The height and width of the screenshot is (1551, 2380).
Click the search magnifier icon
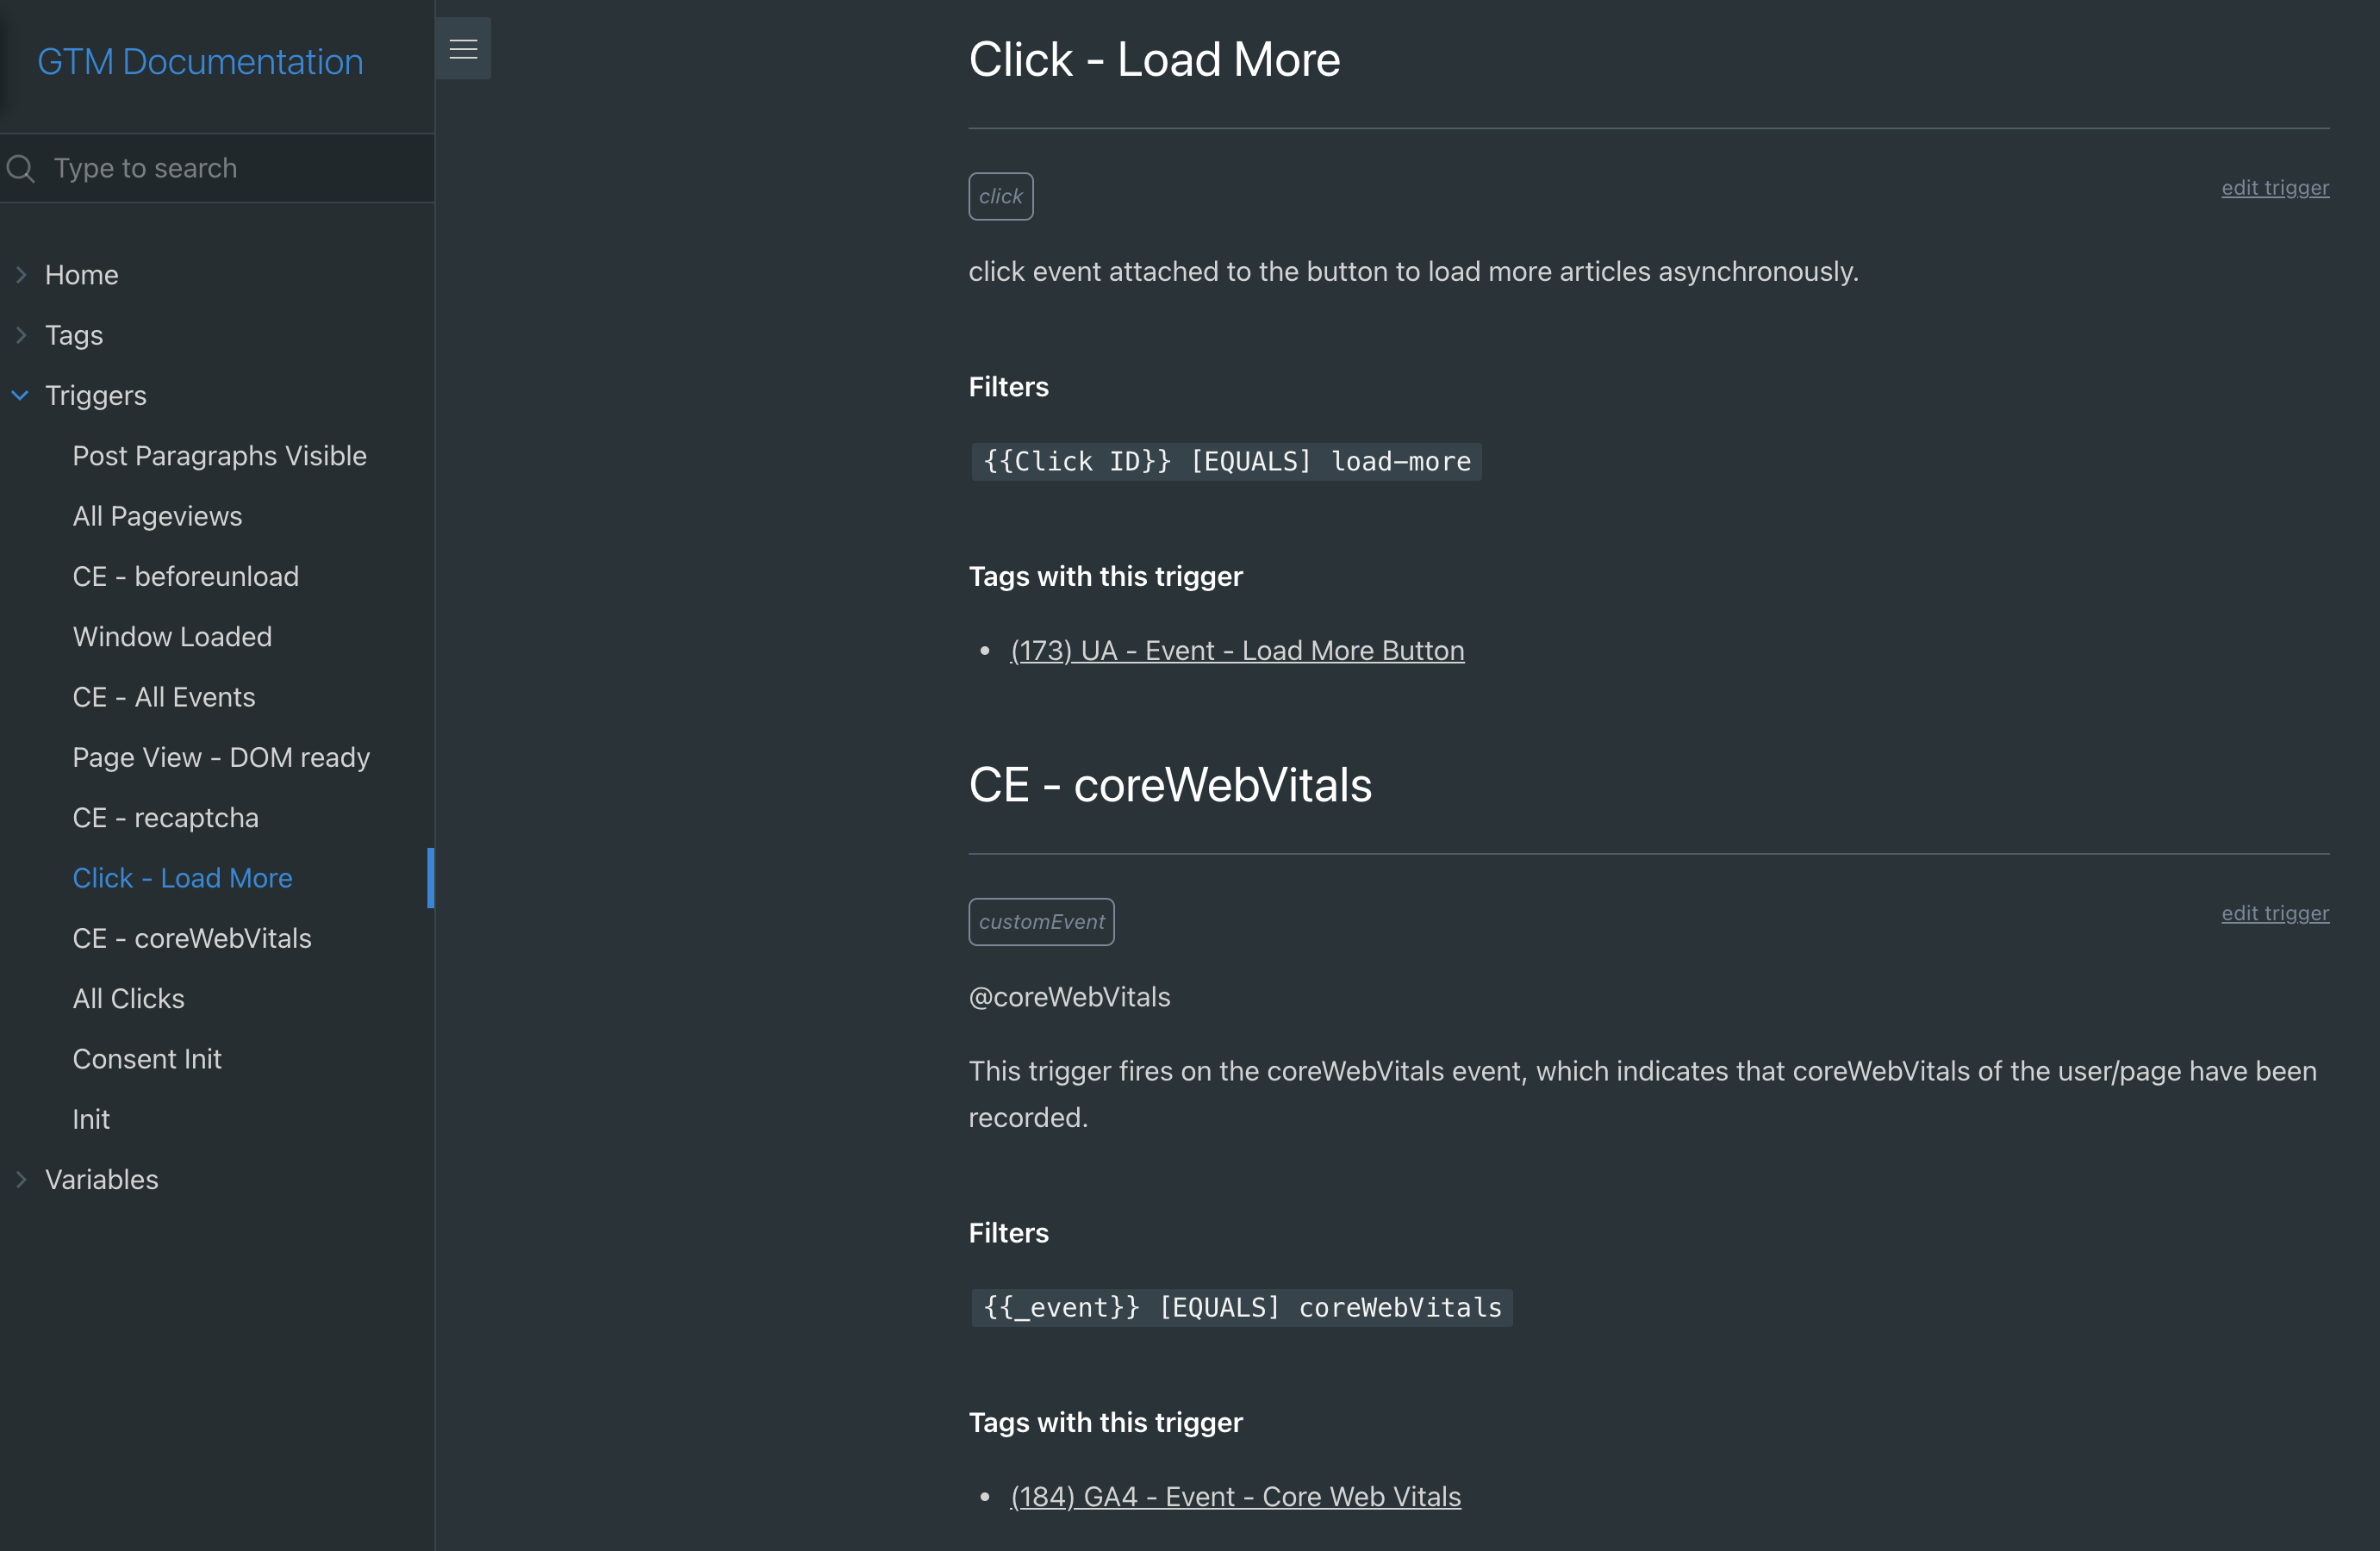pyautogui.click(x=21, y=168)
